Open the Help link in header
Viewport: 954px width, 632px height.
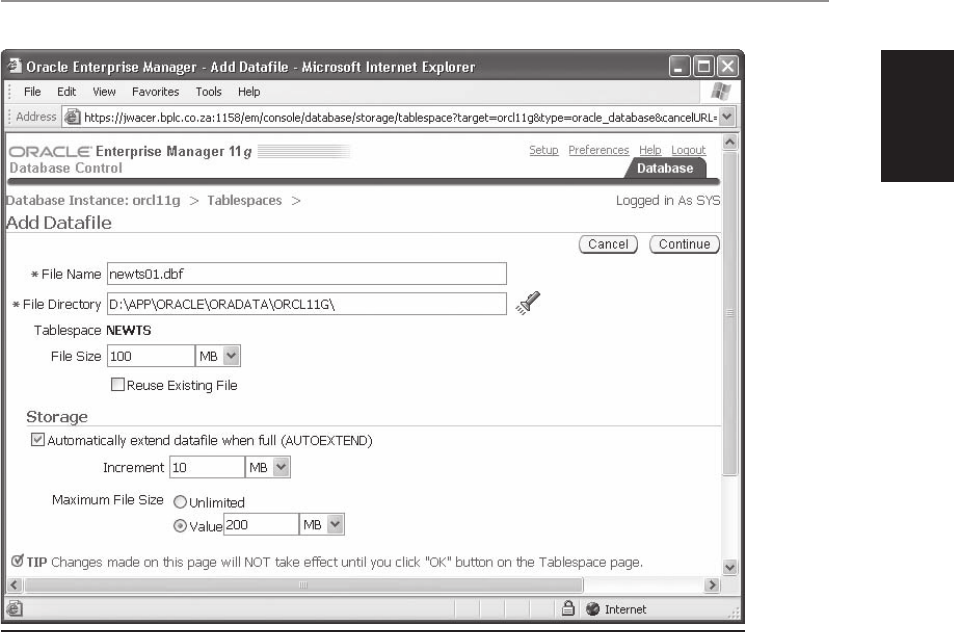[650, 150]
